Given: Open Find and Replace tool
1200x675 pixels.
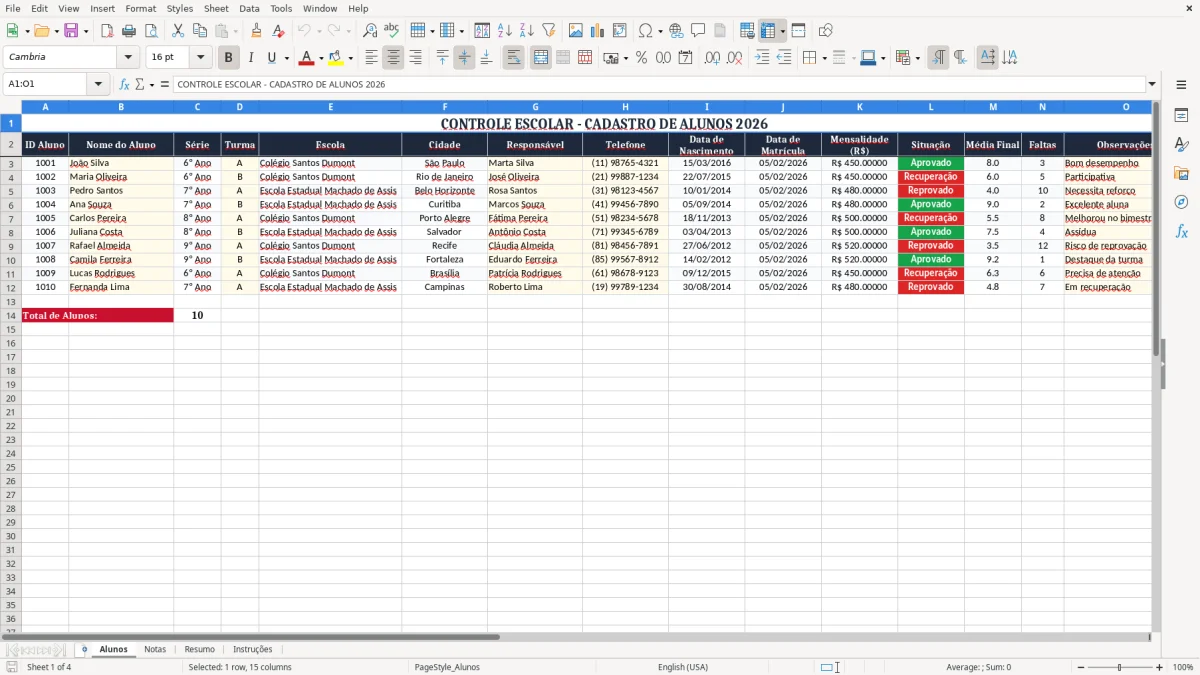Looking at the screenshot, I should pos(370,31).
